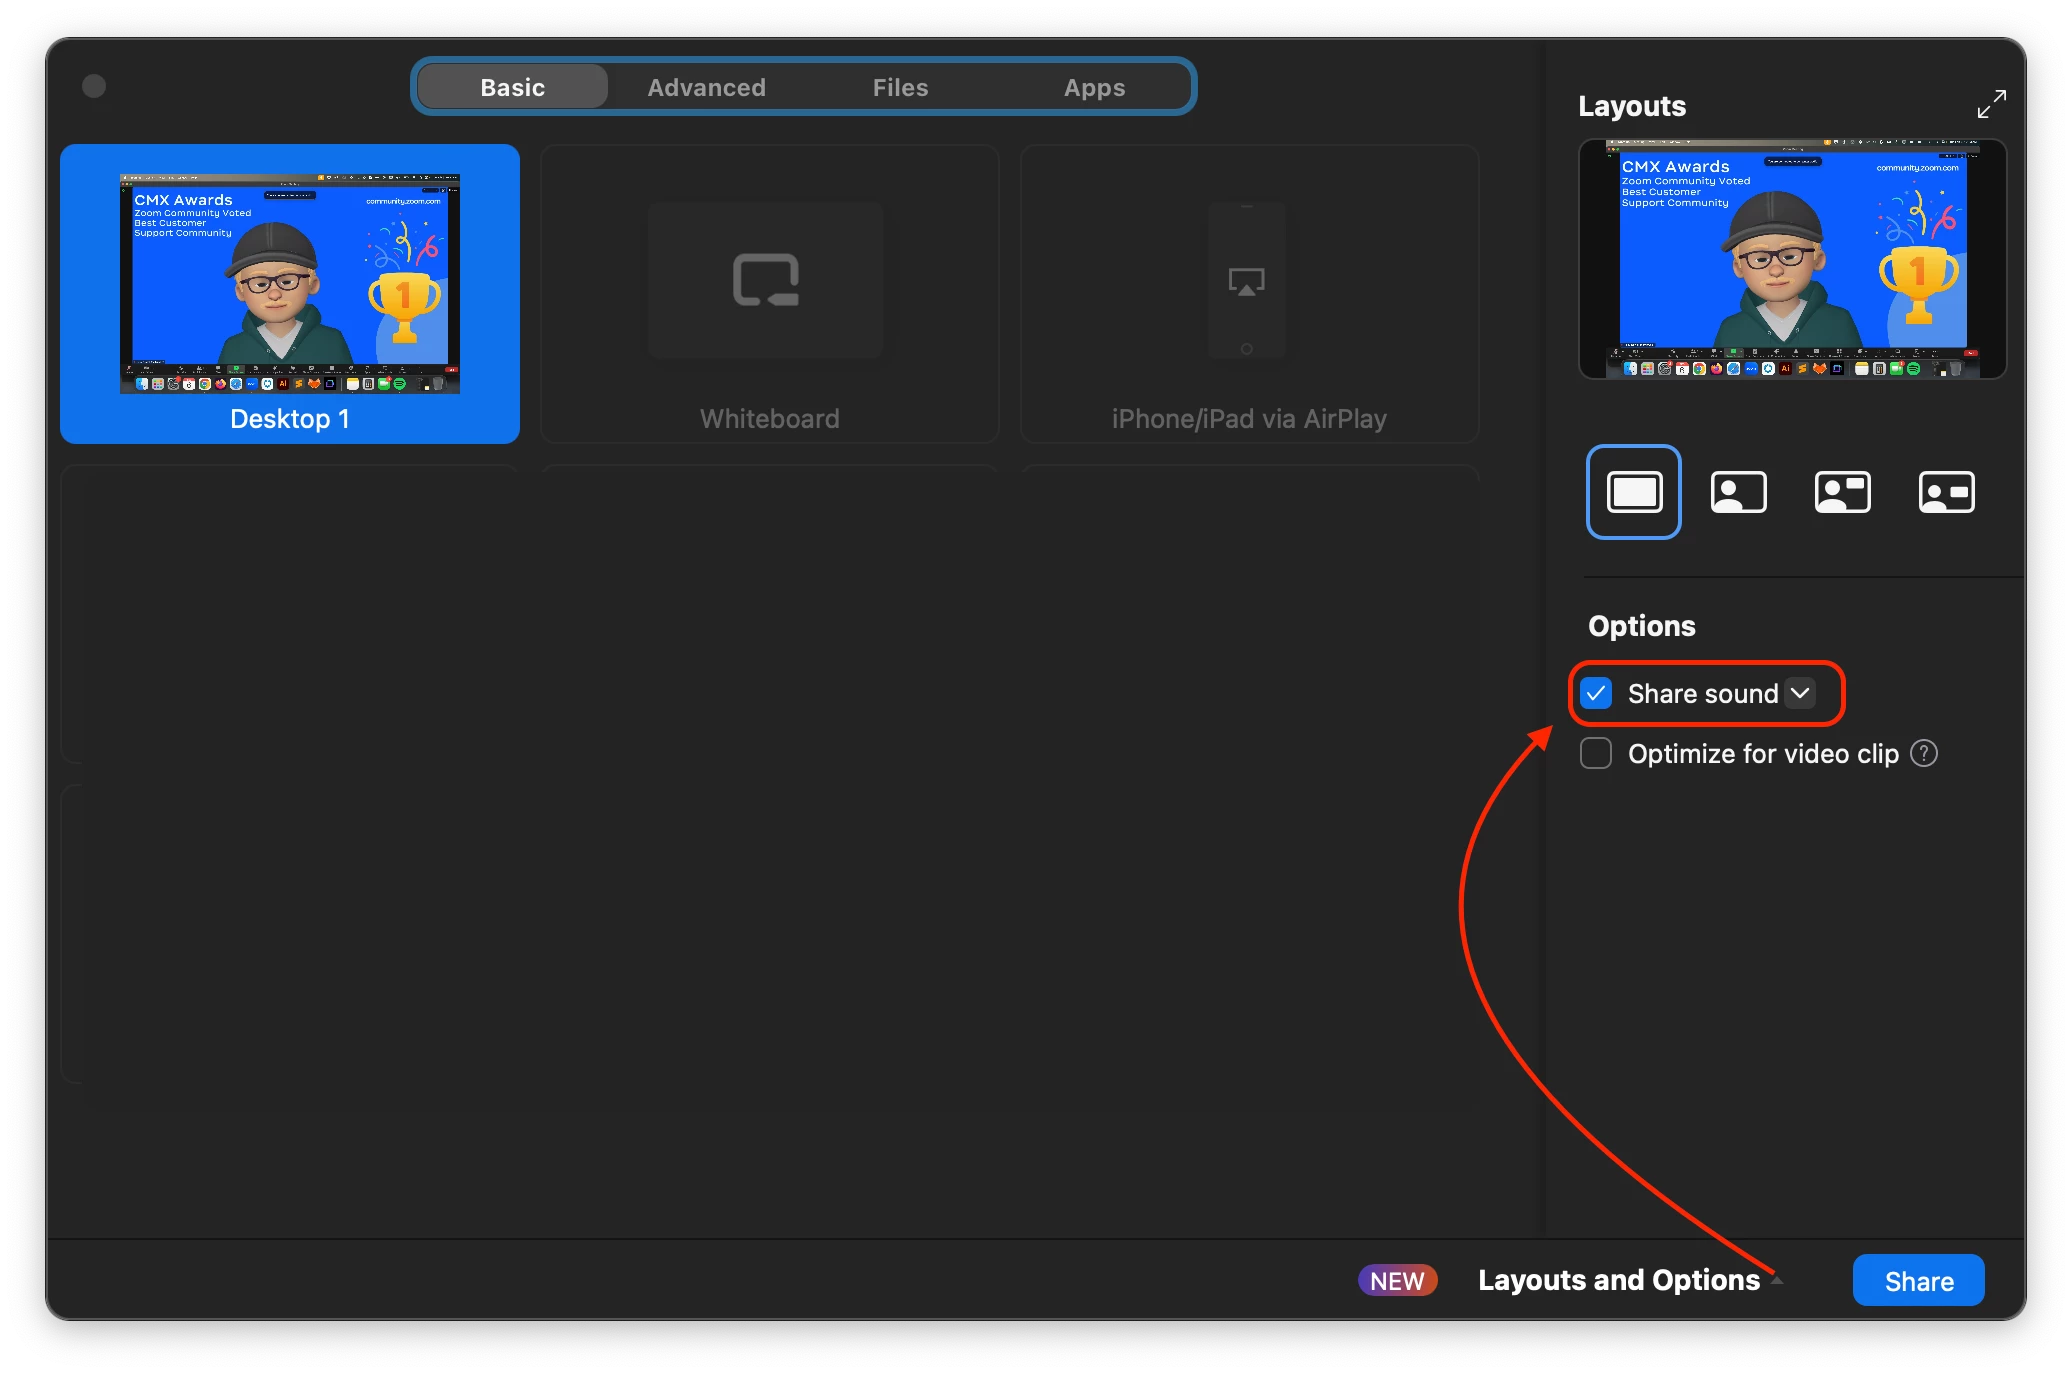
Task: Enable Optimize for video clip checkbox
Action: pos(1596,753)
